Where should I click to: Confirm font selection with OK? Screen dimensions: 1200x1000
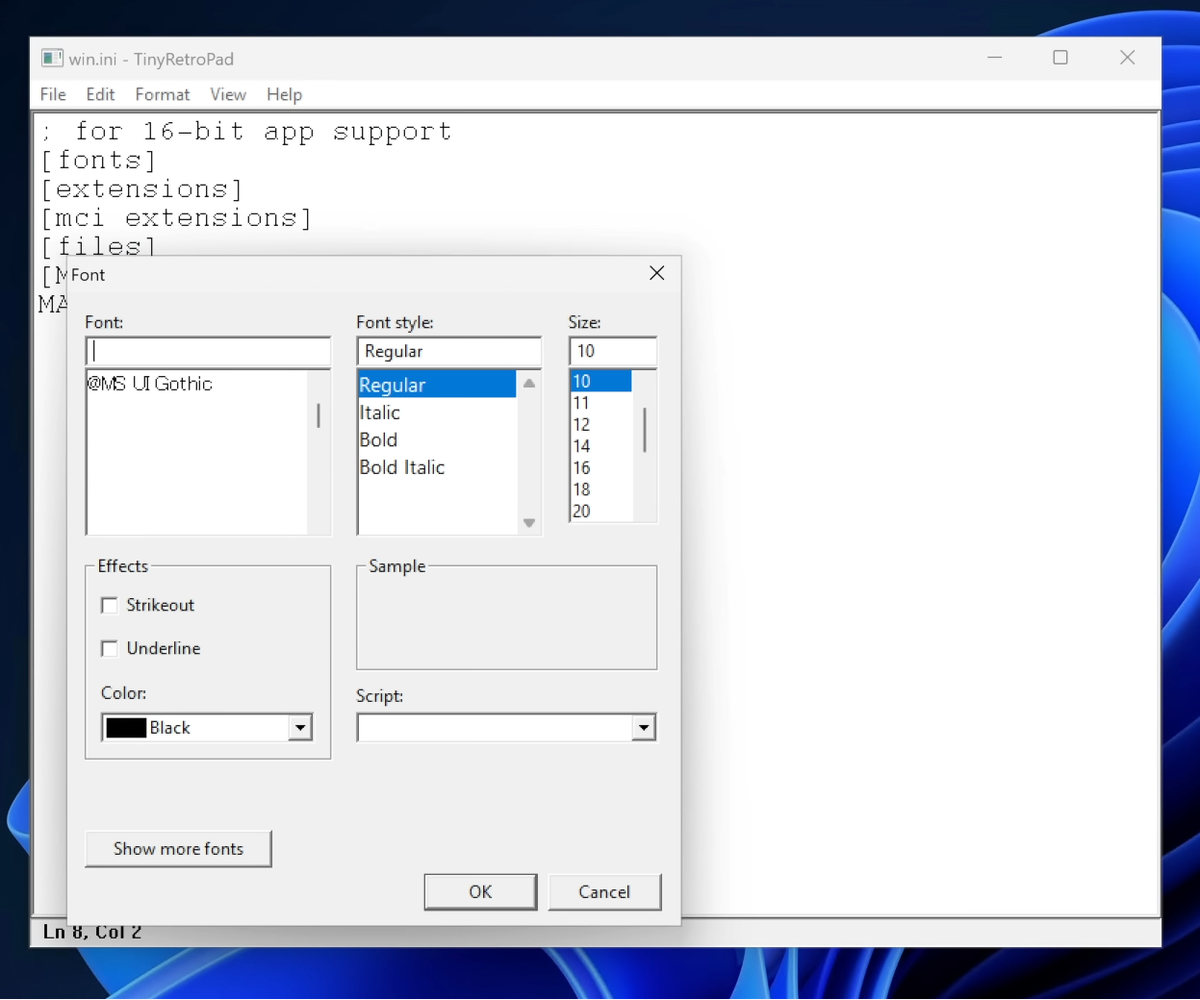point(480,892)
